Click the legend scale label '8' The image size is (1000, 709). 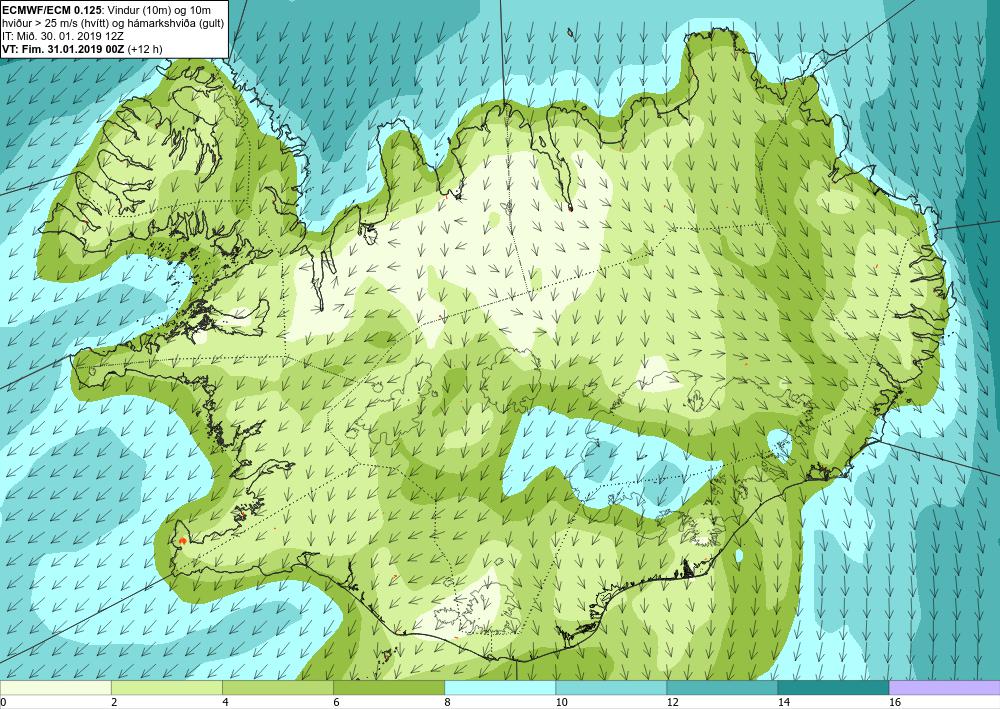[447, 702]
